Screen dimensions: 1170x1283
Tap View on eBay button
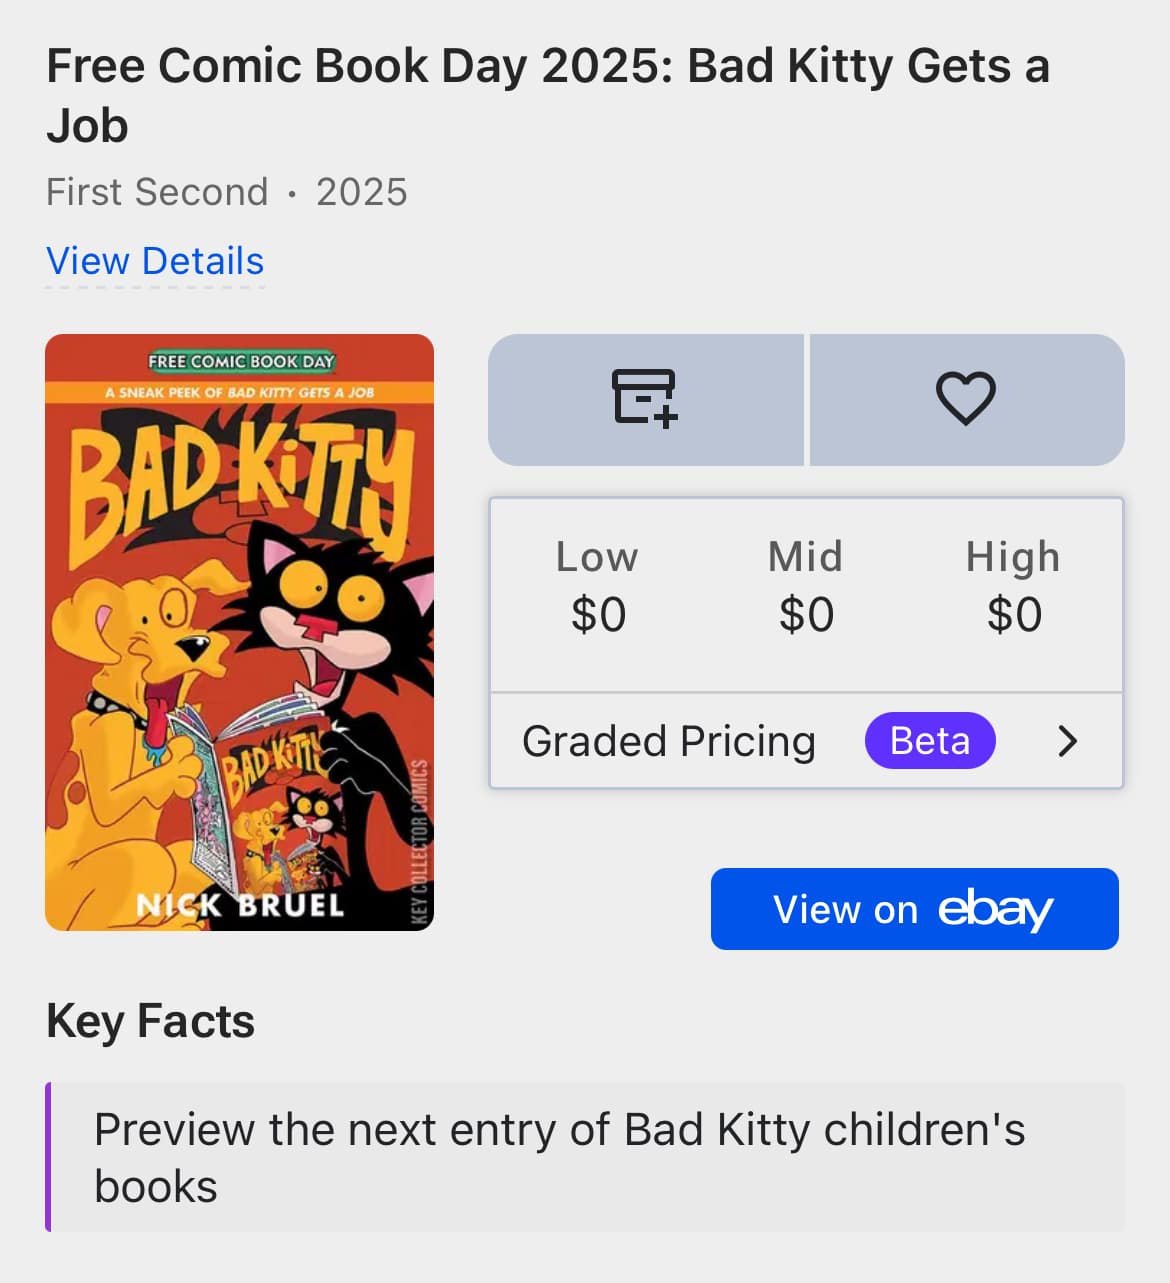(914, 909)
